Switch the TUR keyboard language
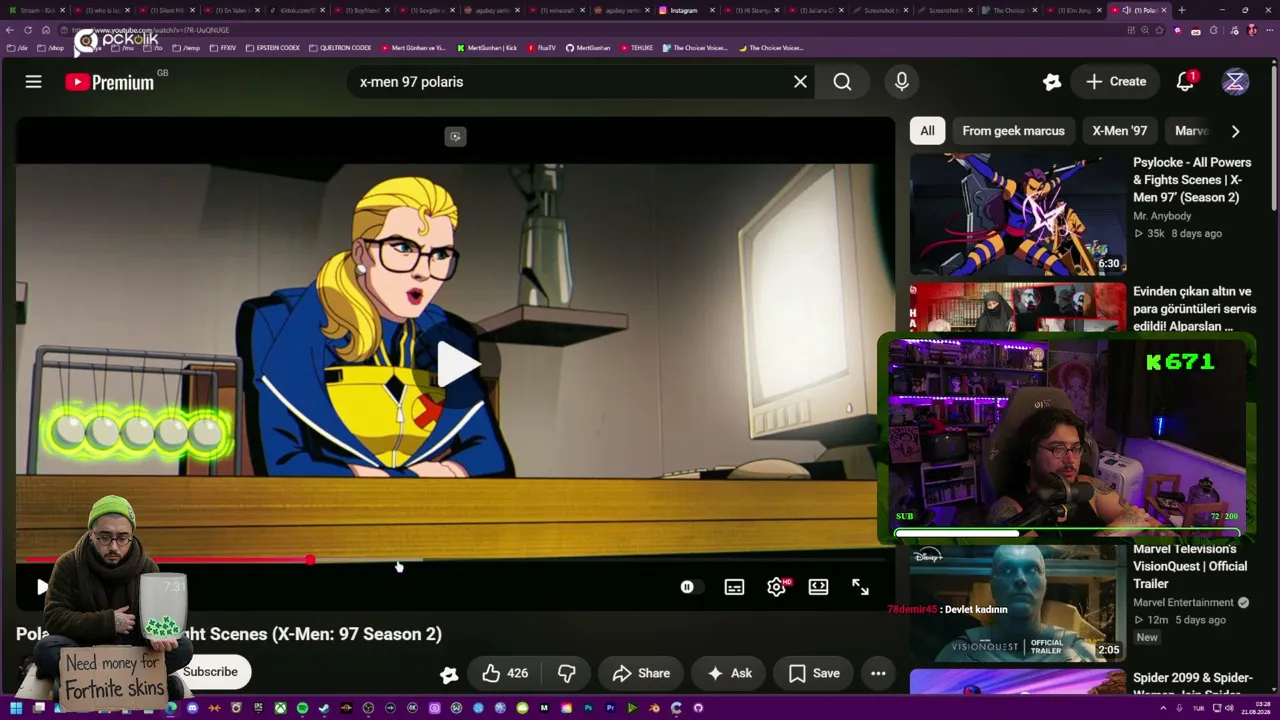The image size is (1280, 720). 1198,708
